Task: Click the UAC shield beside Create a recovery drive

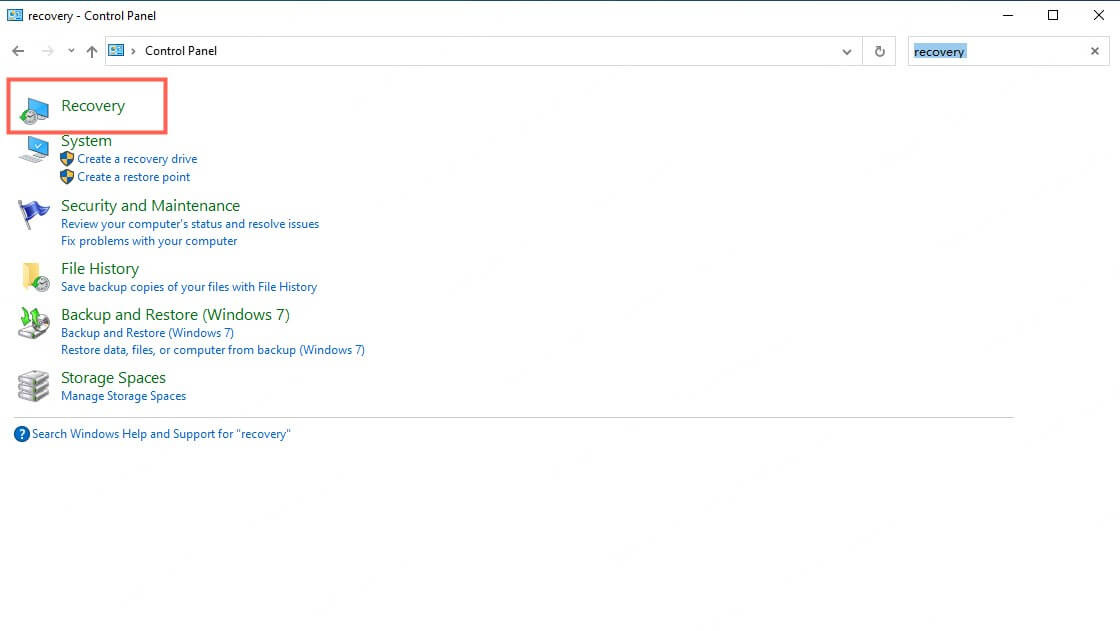Action: pyautogui.click(x=68, y=159)
